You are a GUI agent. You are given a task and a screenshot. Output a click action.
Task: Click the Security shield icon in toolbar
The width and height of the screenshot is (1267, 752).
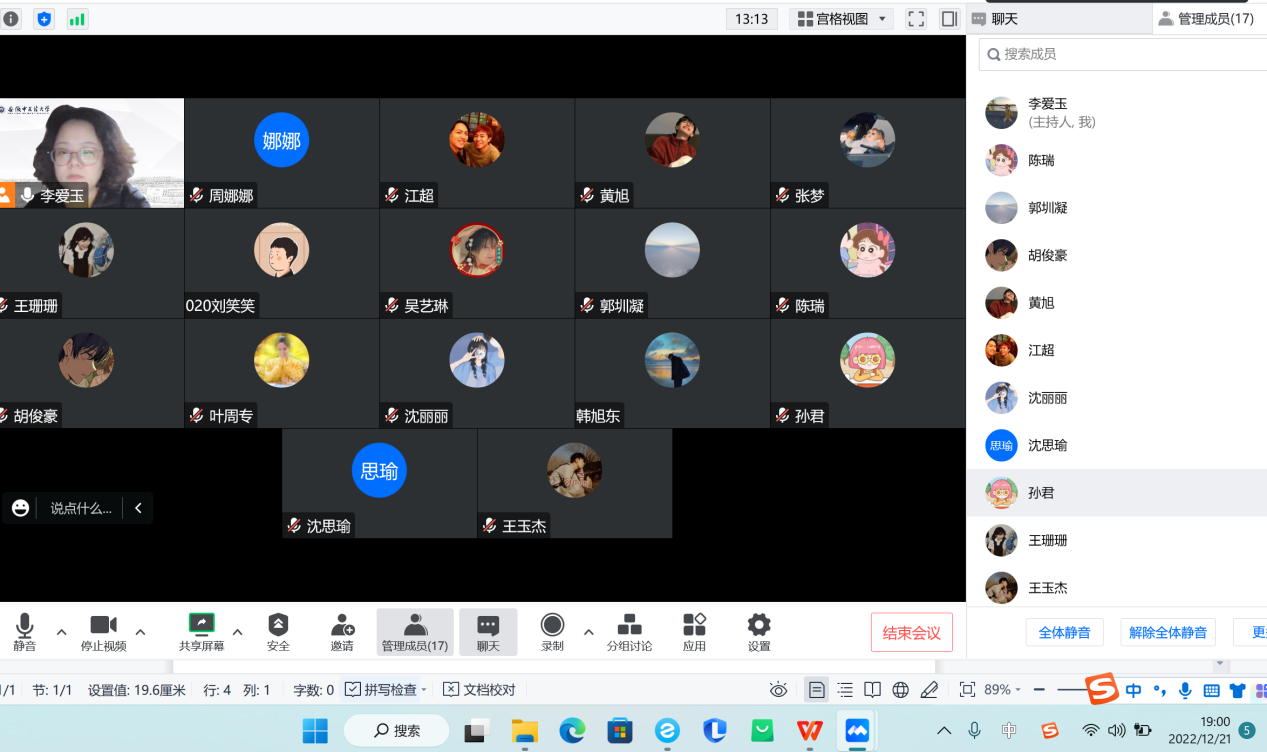coord(278,626)
